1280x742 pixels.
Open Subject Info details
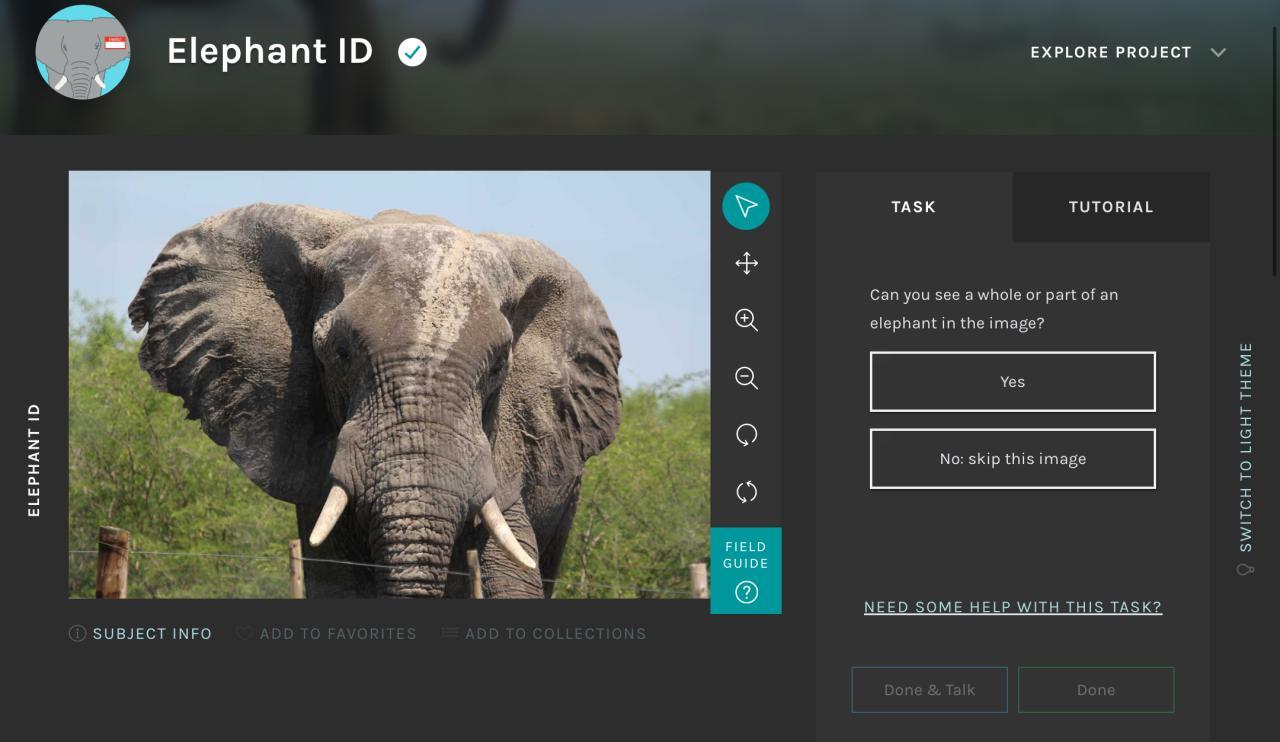tap(141, 634)
